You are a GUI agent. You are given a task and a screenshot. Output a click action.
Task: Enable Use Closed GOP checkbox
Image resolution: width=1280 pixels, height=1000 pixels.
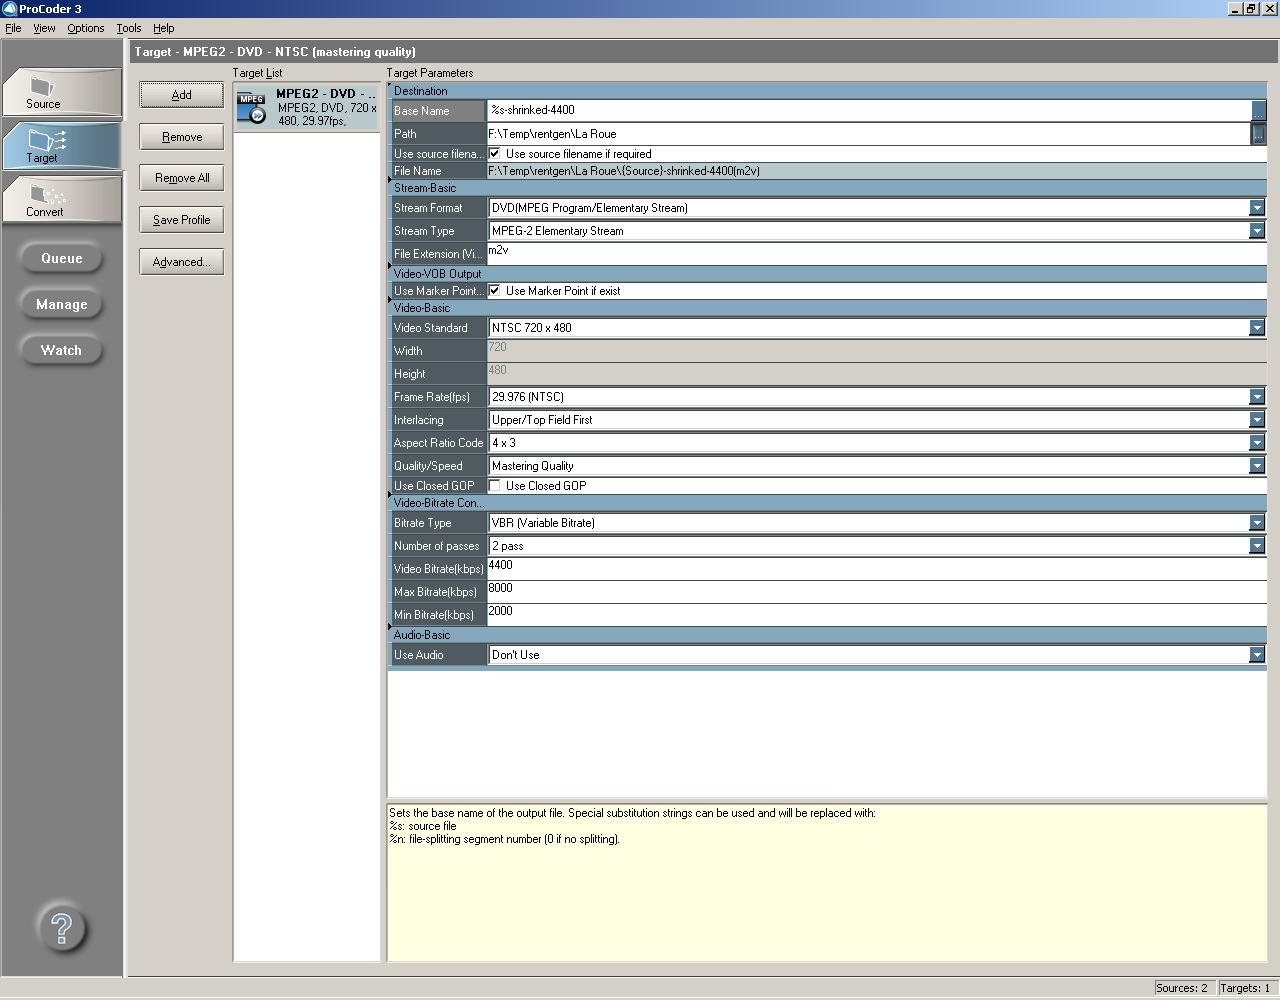tap(494, 485)
